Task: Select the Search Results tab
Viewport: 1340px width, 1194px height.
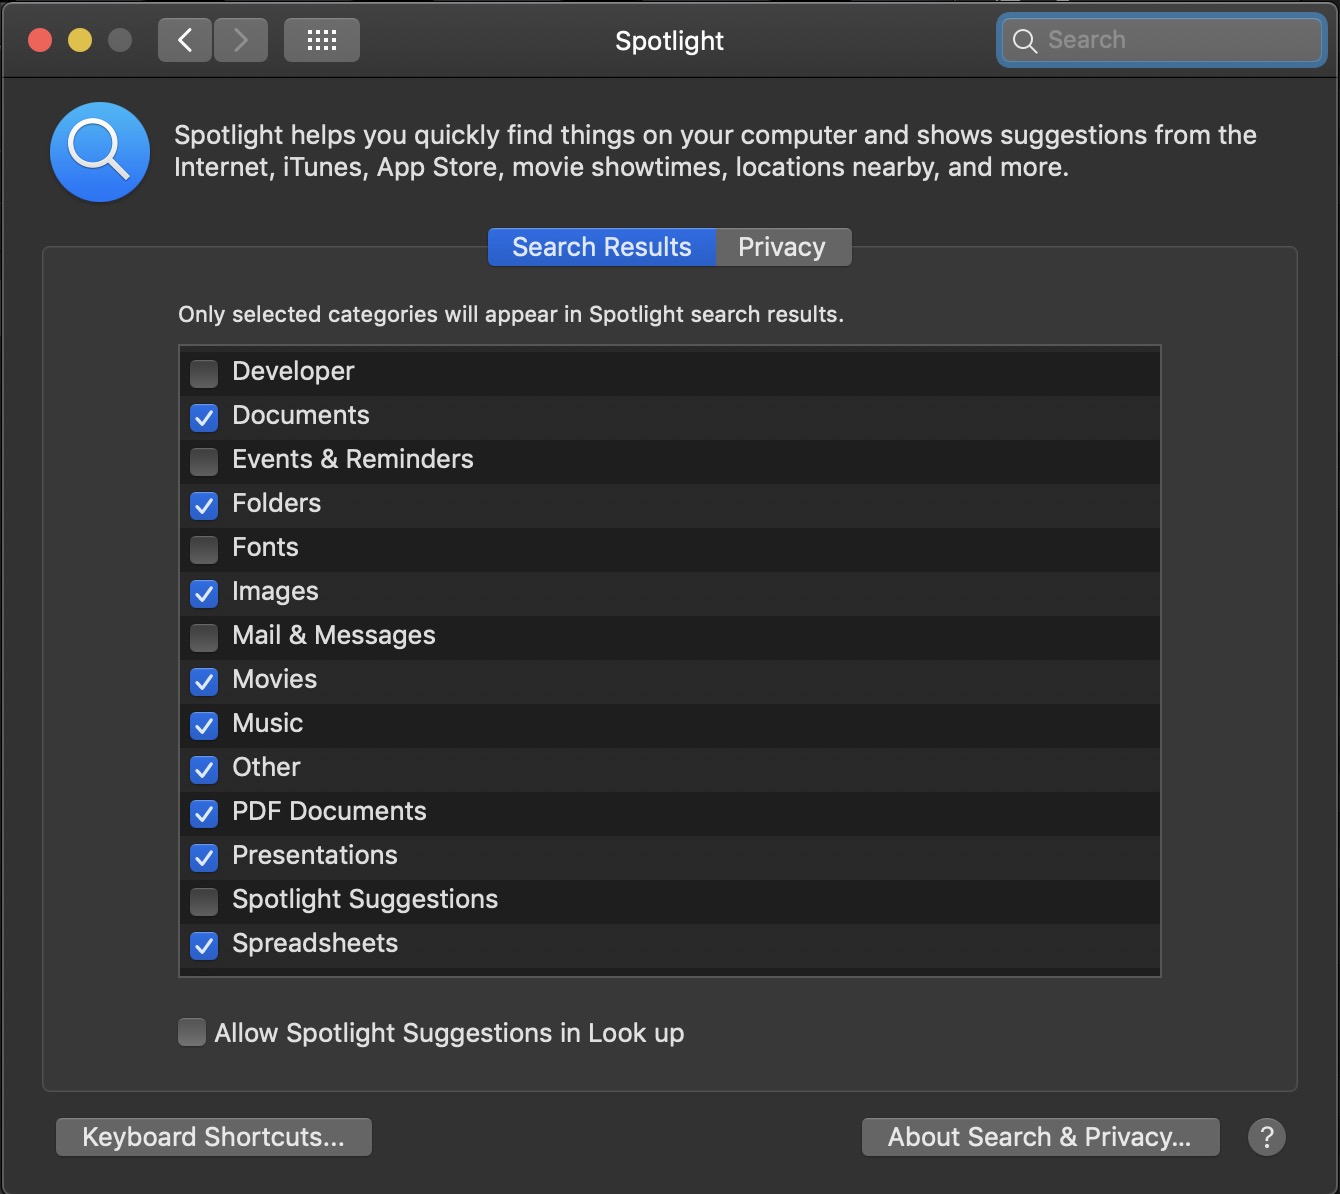Action: click(602, 247)
